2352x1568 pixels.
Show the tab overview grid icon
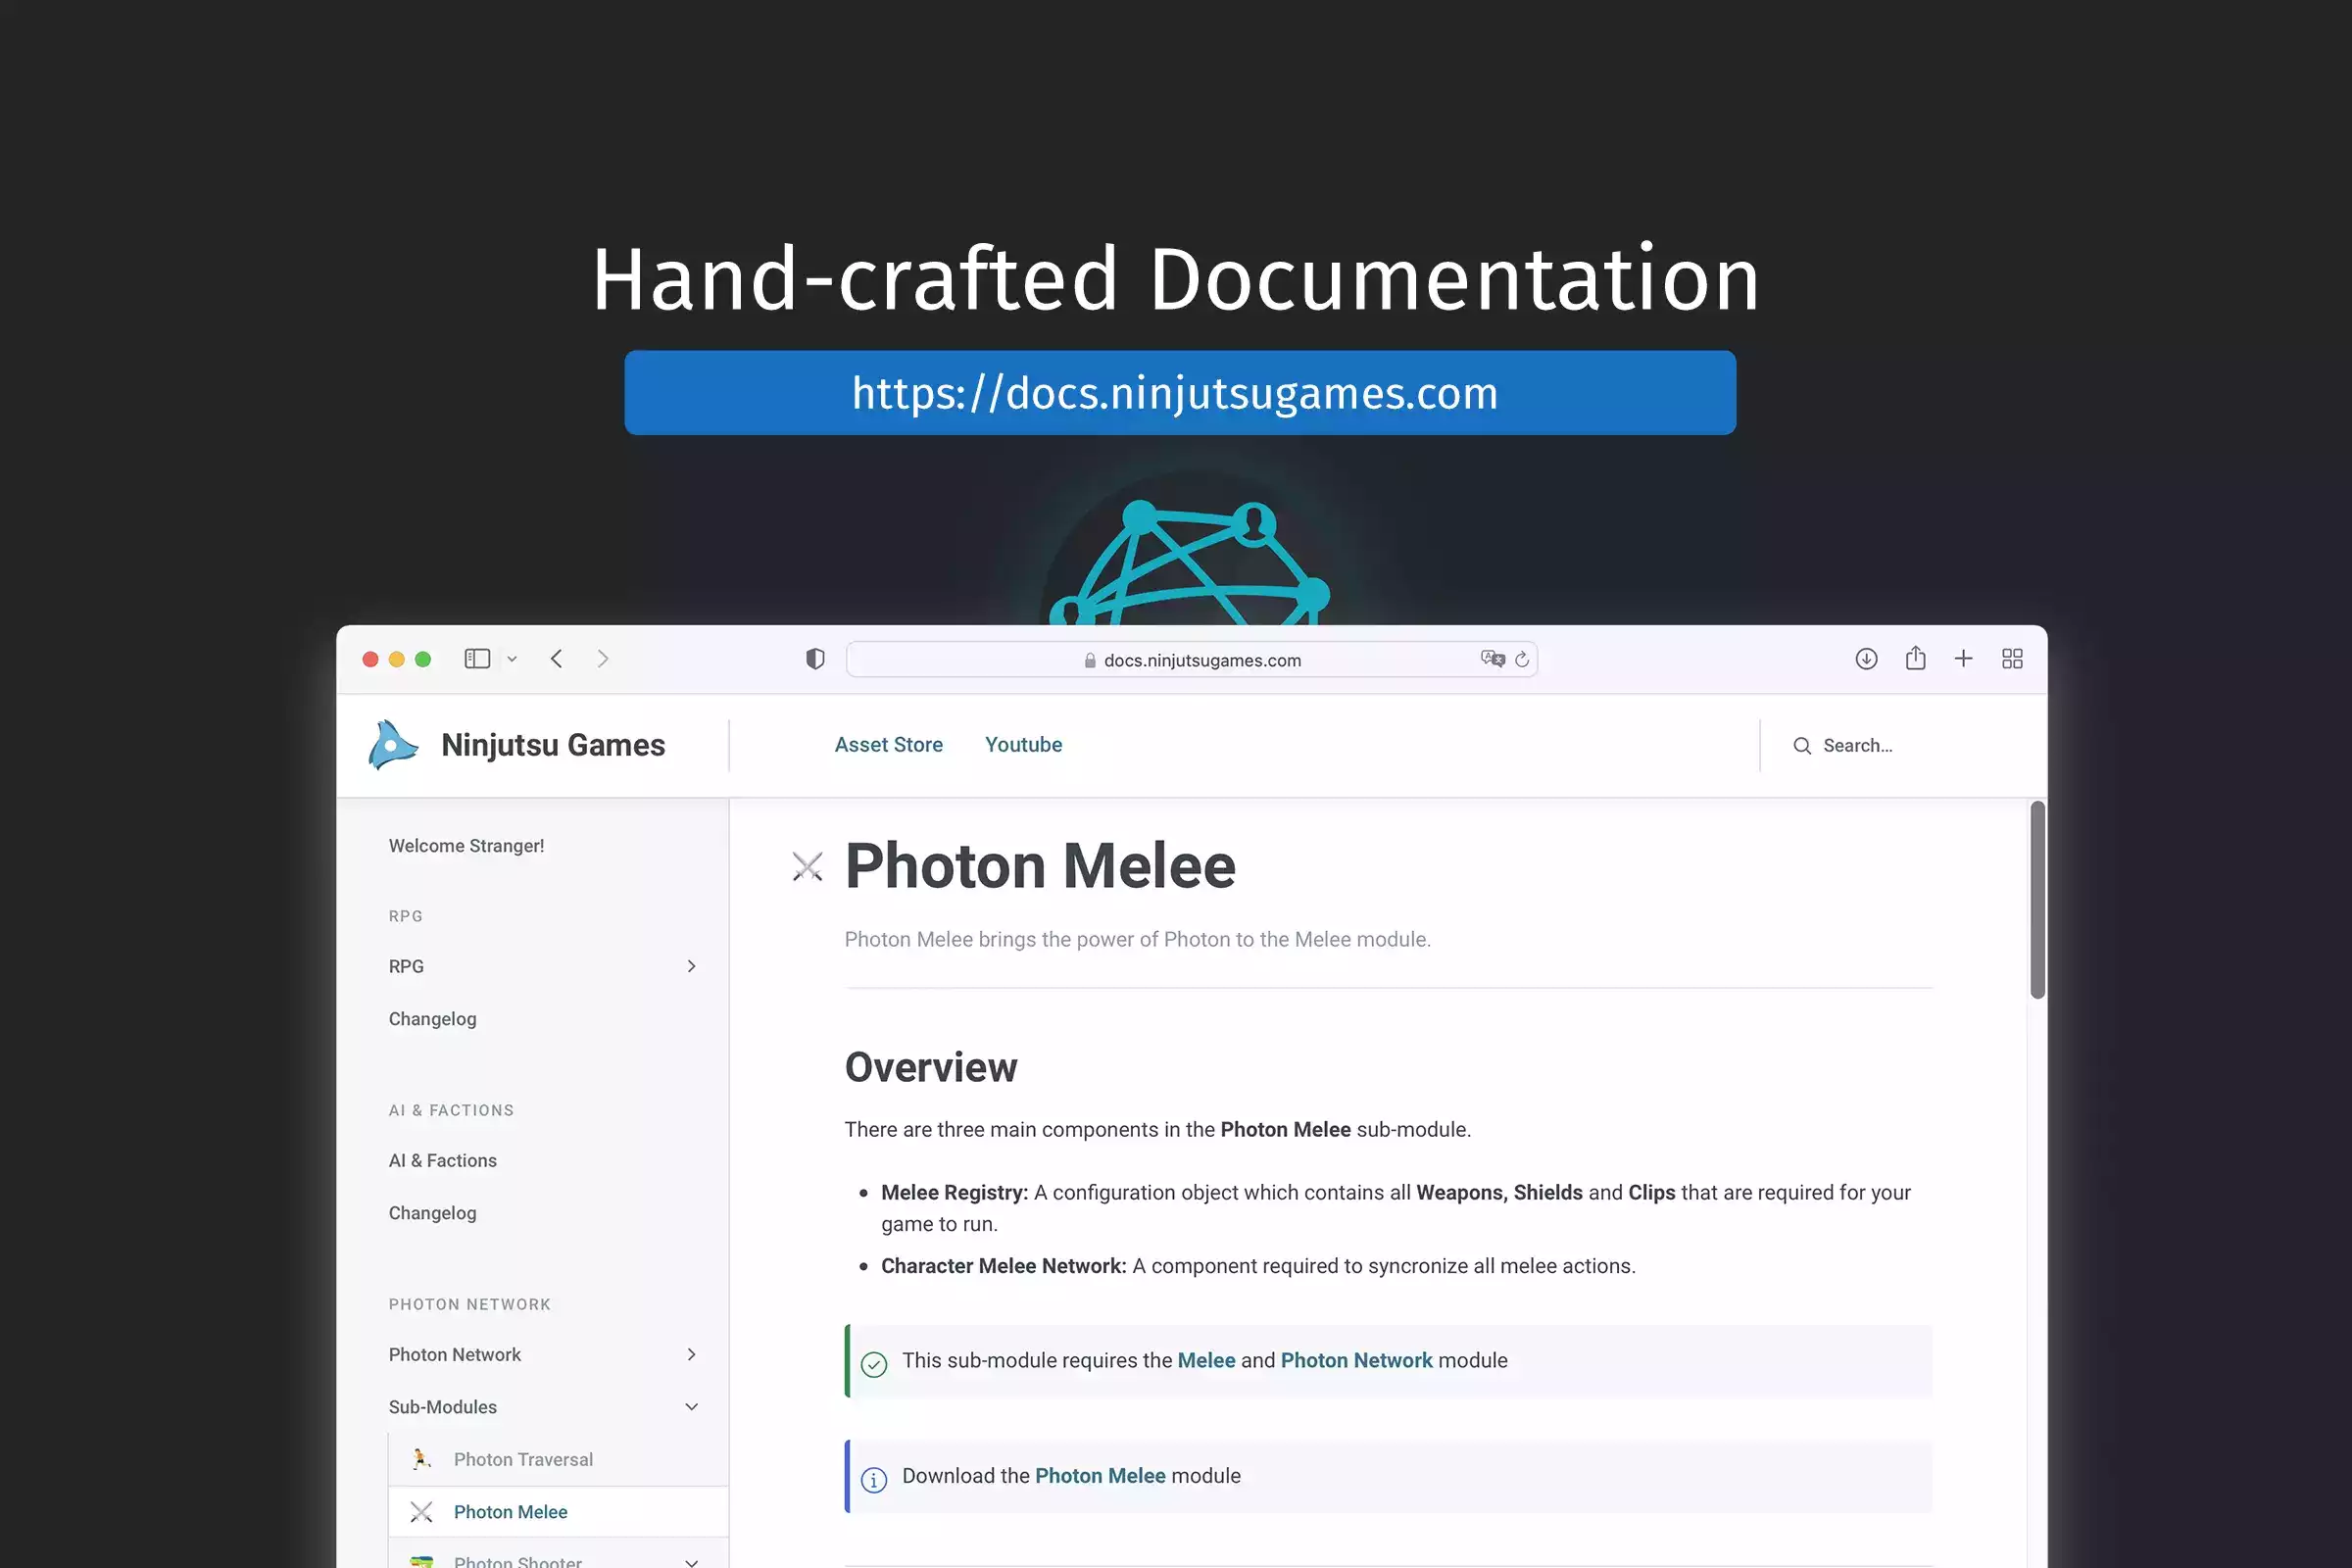click(x=2012, y=658)
